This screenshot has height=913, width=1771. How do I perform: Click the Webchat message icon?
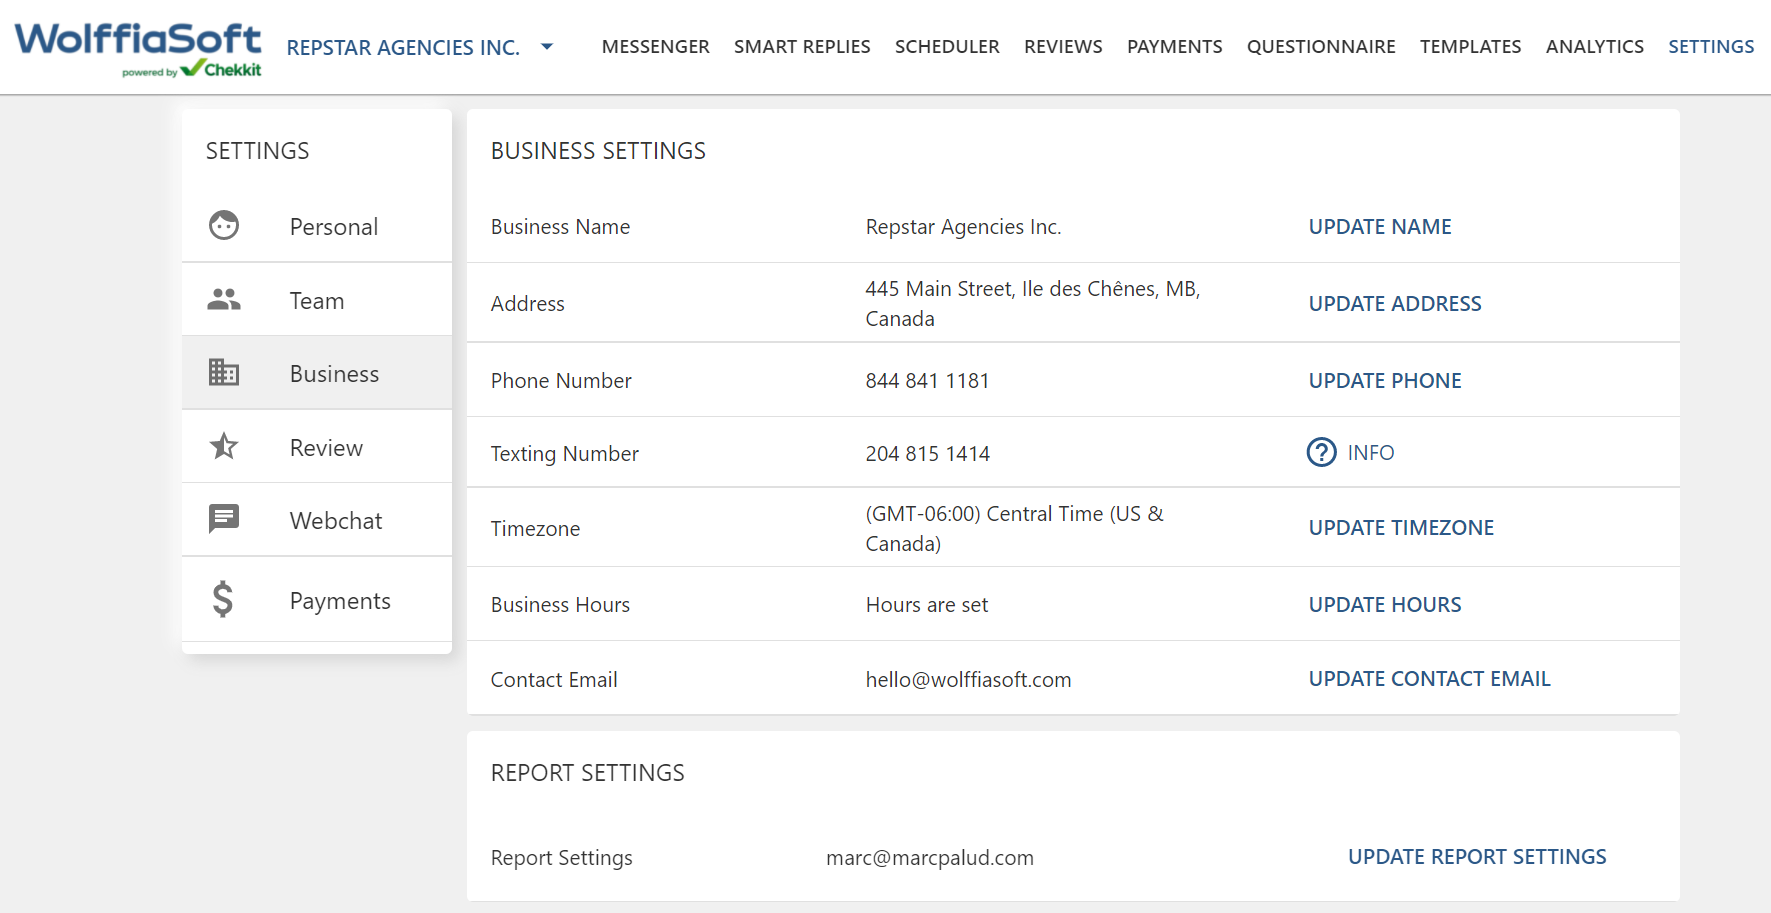coord(224,519)
